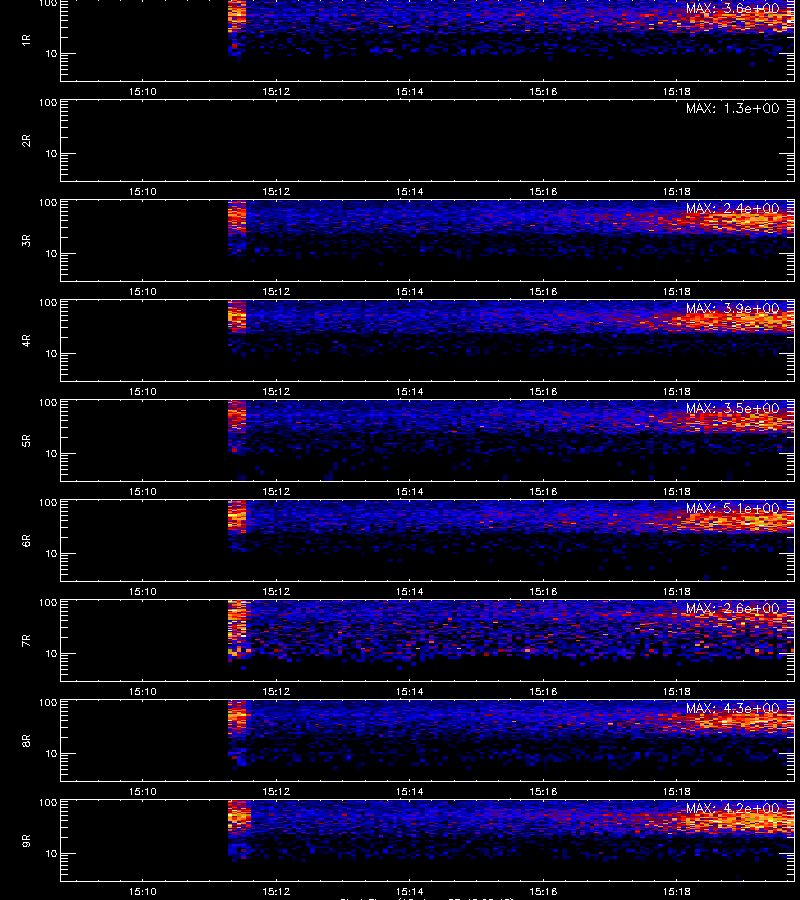Click the 6R panel axis label

(x=26, y=541)
